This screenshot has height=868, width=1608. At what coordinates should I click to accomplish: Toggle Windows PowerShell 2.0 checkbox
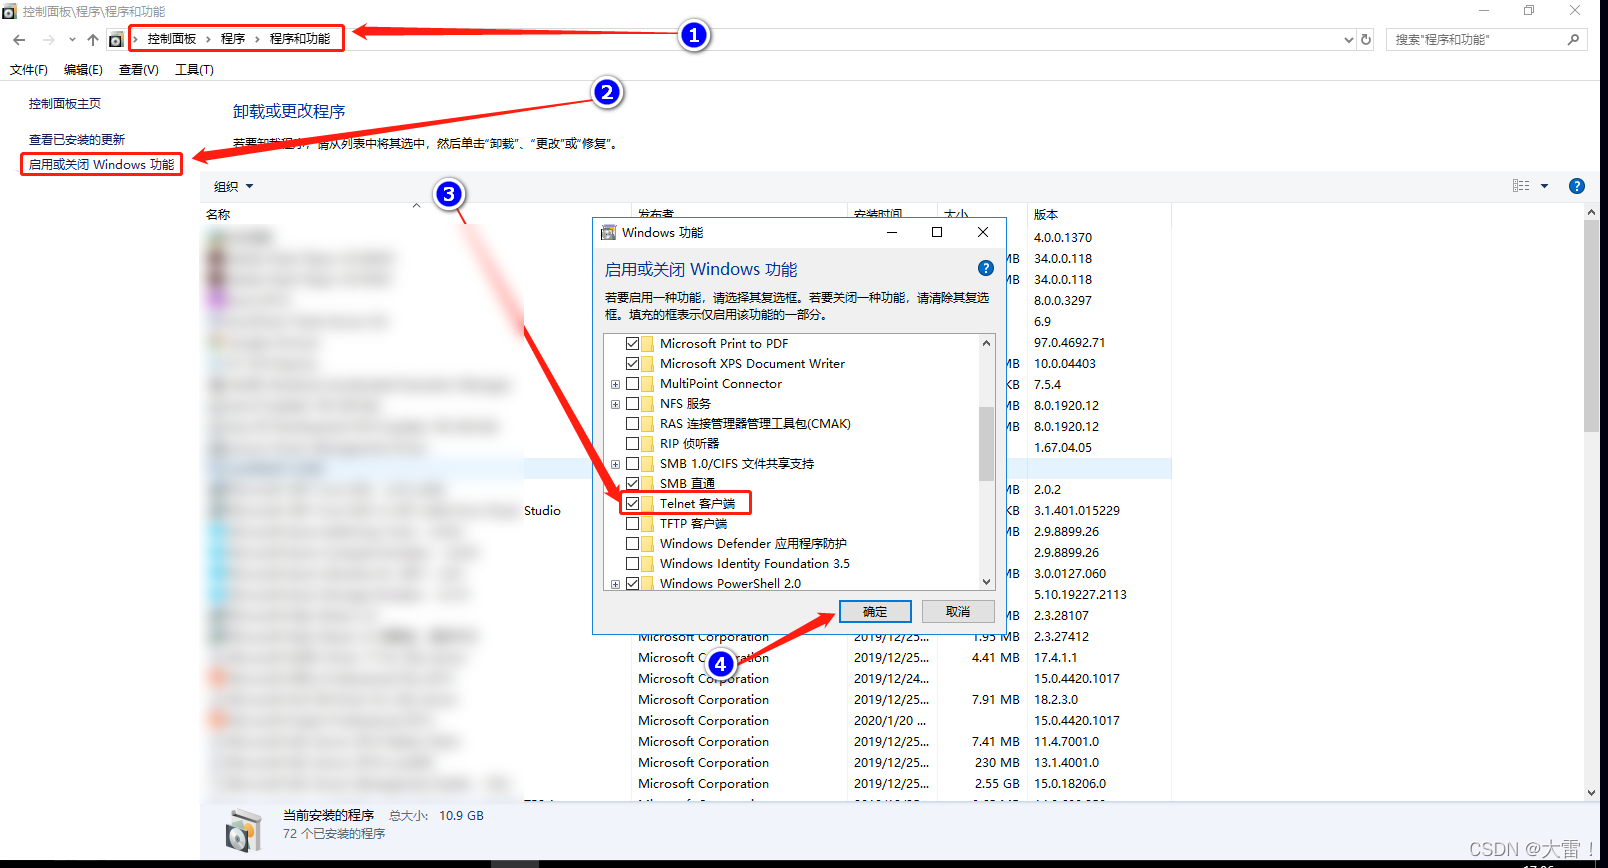click(632, 584)
